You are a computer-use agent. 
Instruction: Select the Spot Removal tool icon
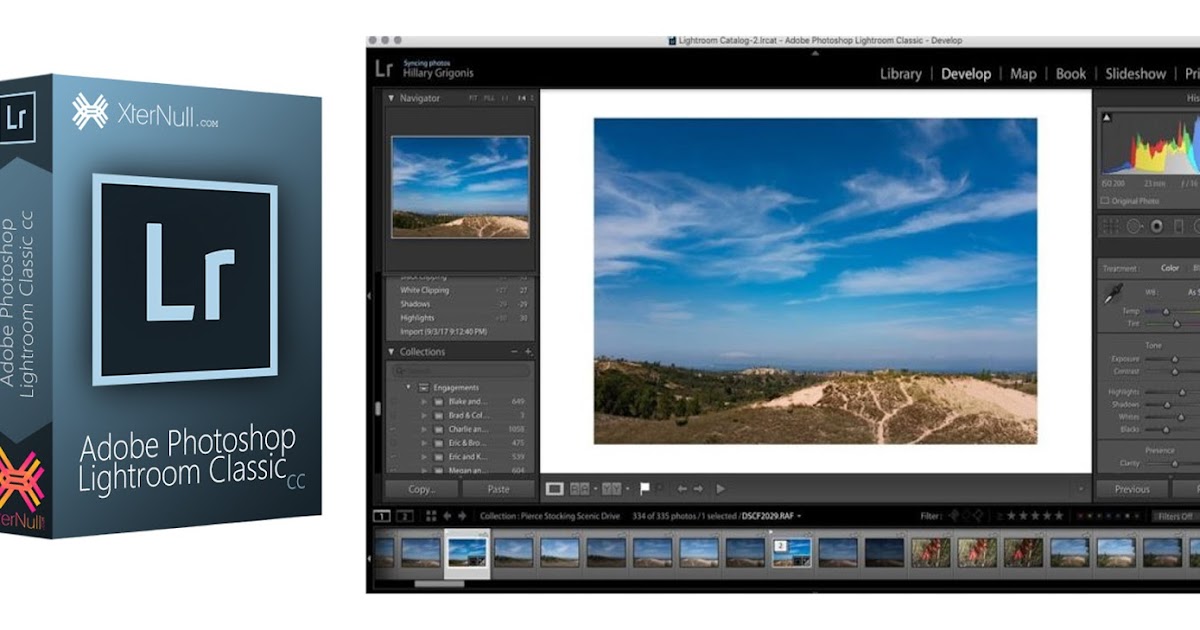point(1134,227)
